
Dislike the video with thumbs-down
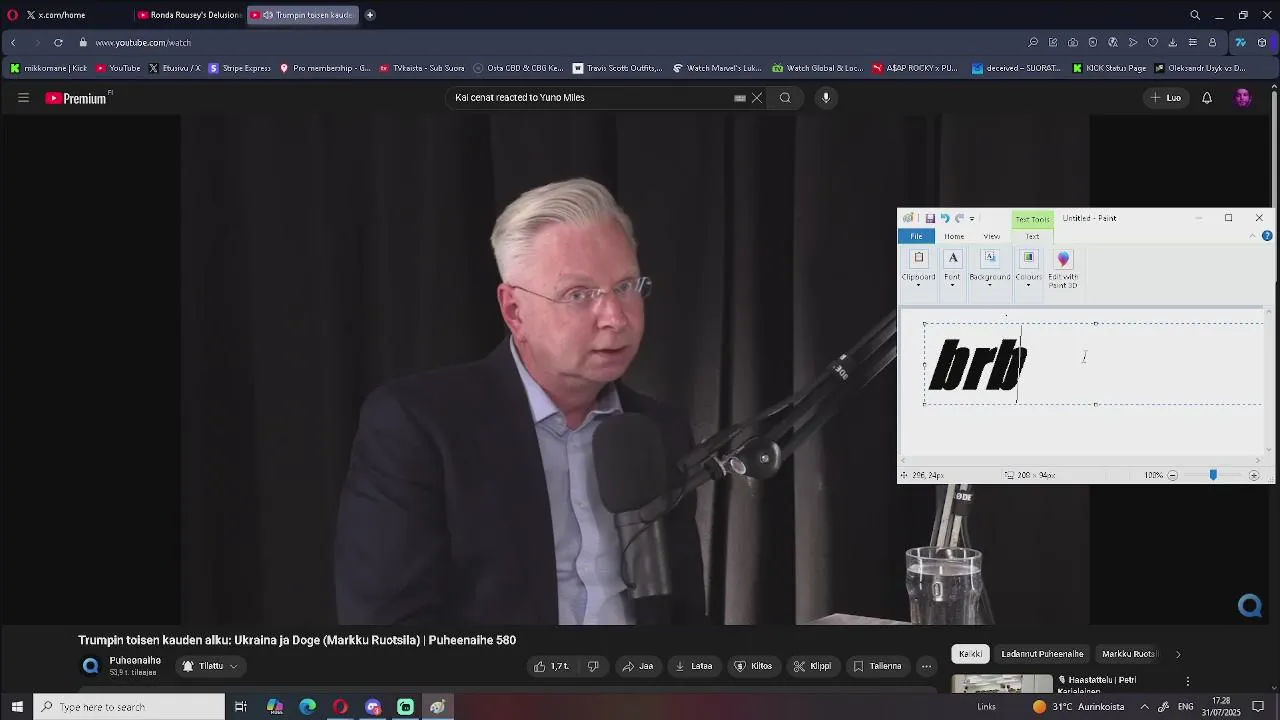tap(593, 666)
